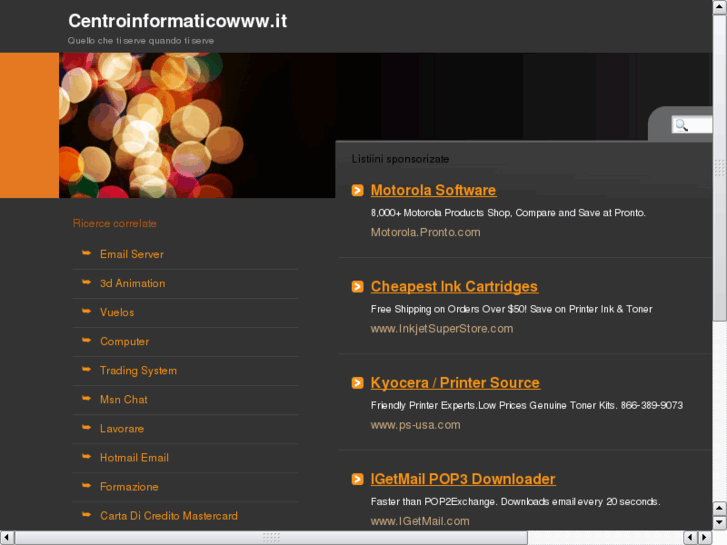Click the Friendly Printer Experts description text
Image resolution: width=727 pixels, height=545 pixels.
(x=526, y=405)
